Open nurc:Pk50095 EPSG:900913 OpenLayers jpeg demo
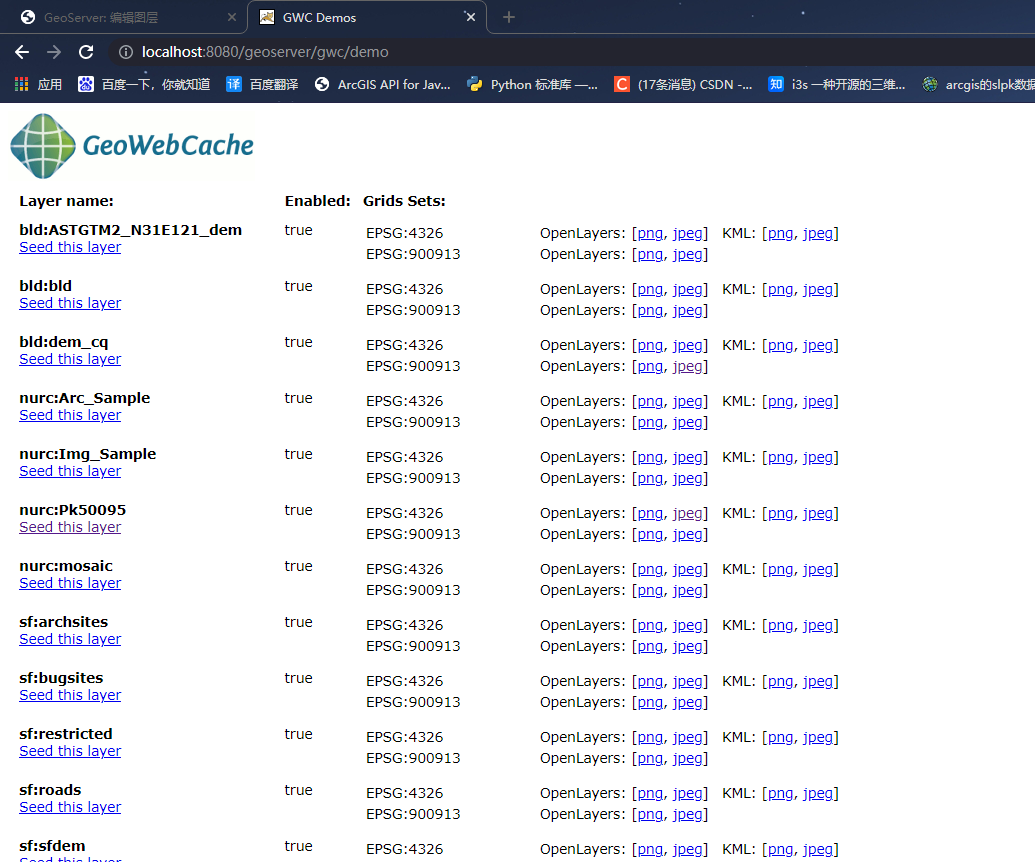 (688, 535)
